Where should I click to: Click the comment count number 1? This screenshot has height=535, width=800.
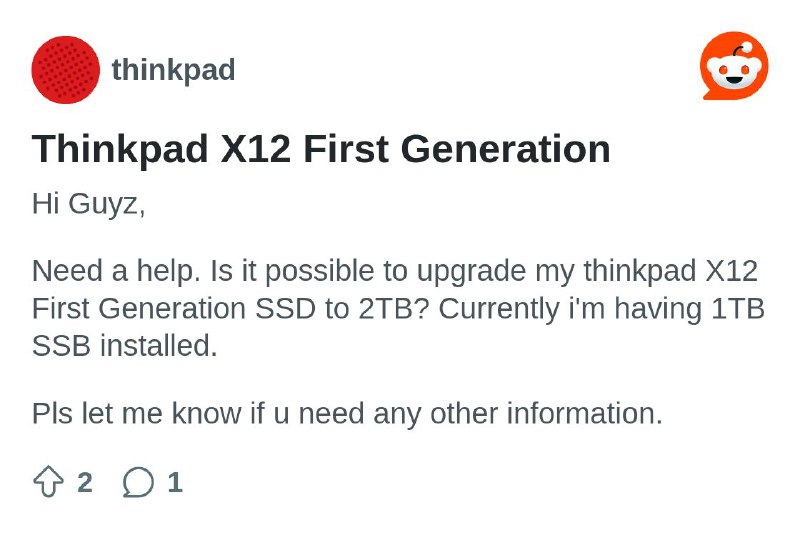(x=175, y=482)
